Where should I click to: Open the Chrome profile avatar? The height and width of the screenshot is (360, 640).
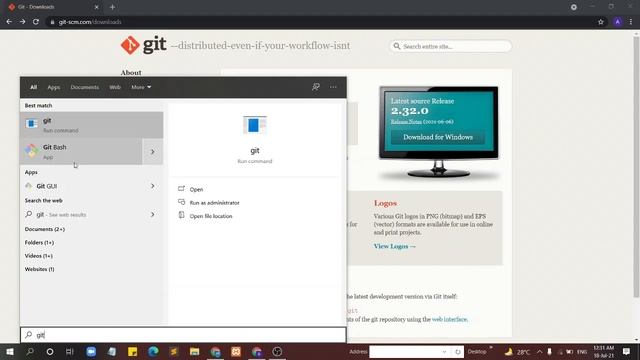coord(618,22)
